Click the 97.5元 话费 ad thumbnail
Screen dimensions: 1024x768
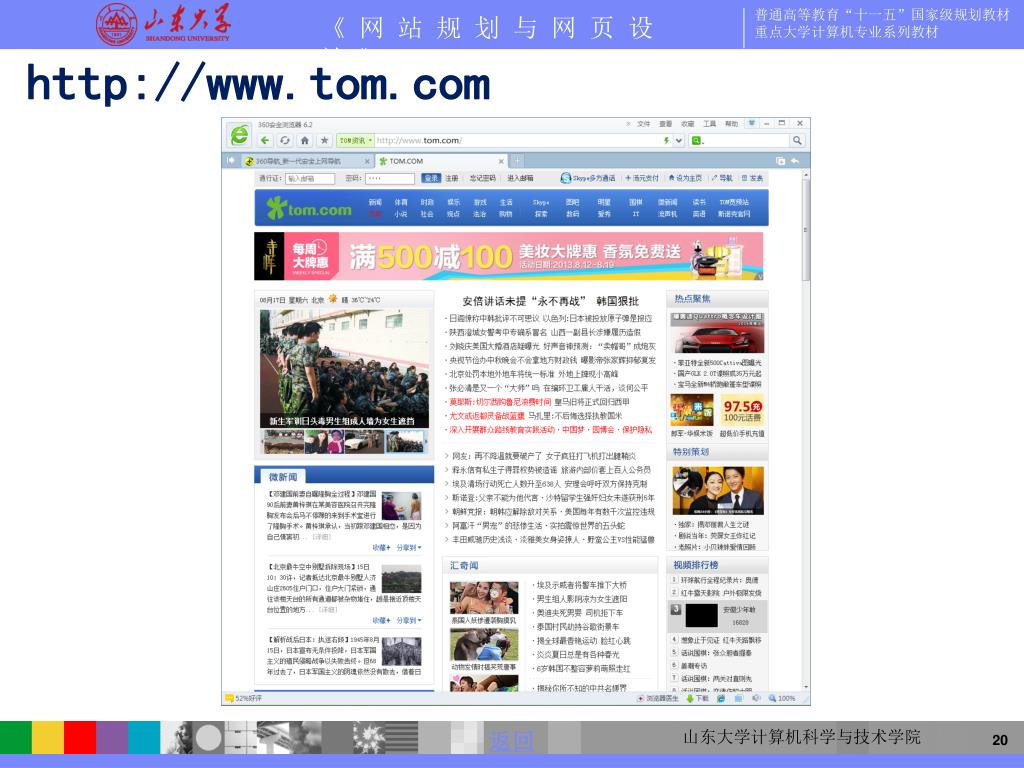tap(743, 410)
